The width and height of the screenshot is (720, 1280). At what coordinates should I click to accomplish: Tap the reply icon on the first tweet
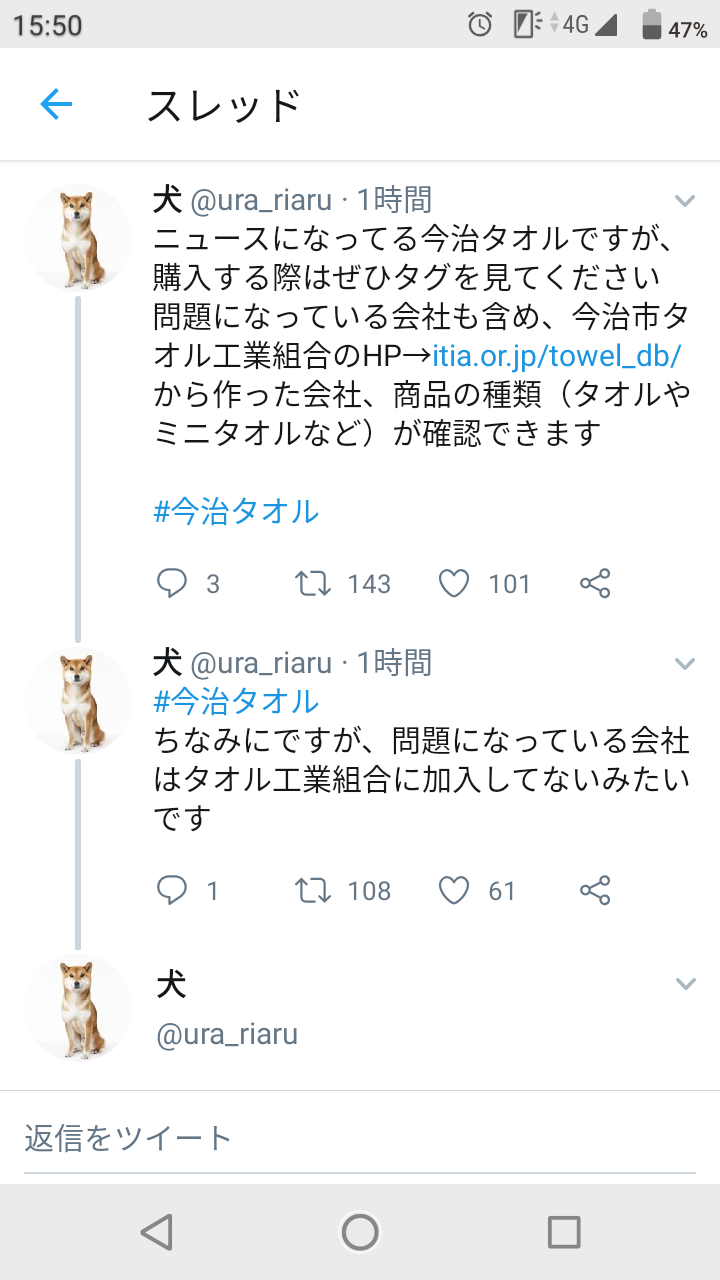click(x=172, y=583)
